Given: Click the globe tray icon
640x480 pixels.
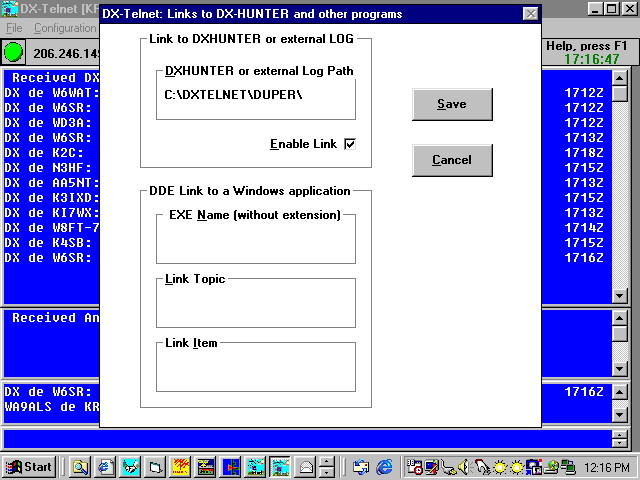Looking at the screenshot, I should coord(552,467).
